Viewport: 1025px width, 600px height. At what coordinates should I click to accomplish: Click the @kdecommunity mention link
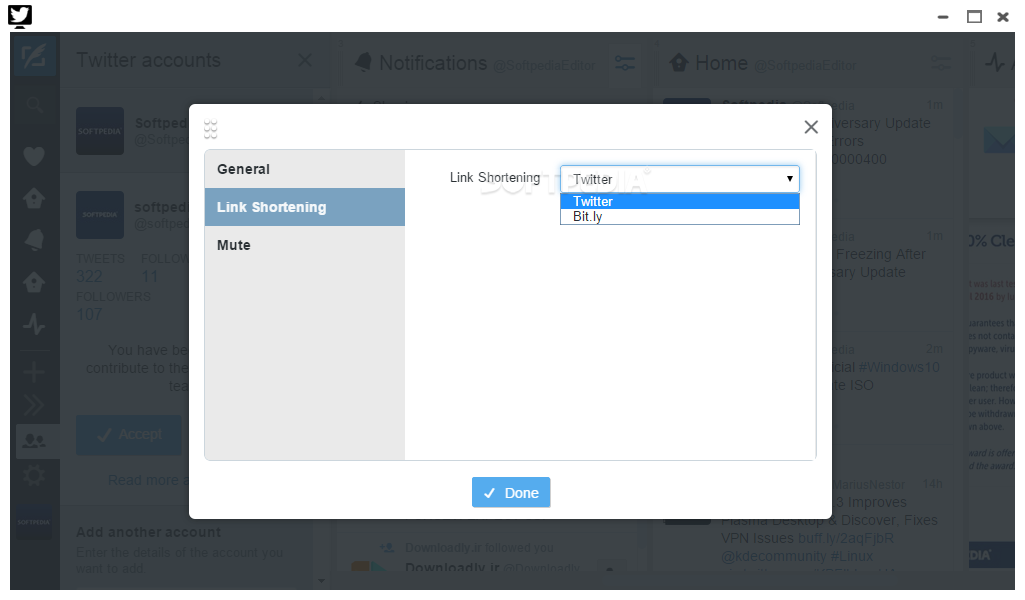click(773, 556)
